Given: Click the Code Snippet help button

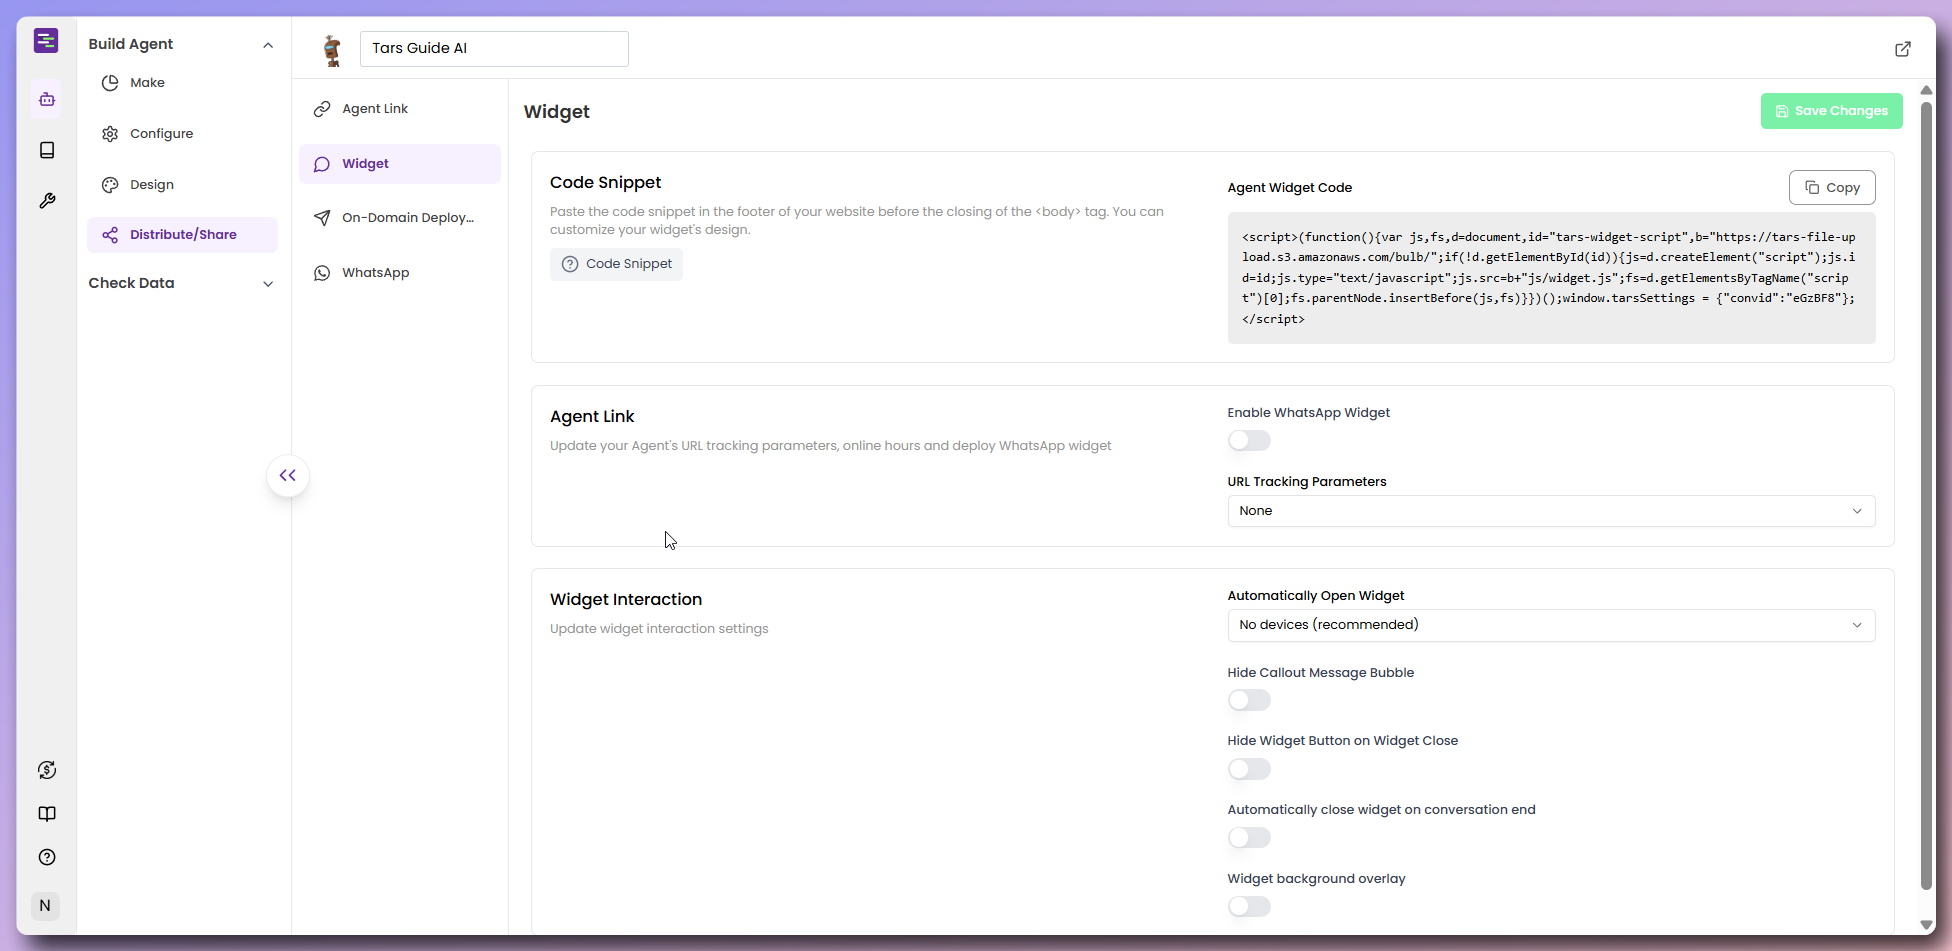Looking at the screenshot, I should click(616, 264).
